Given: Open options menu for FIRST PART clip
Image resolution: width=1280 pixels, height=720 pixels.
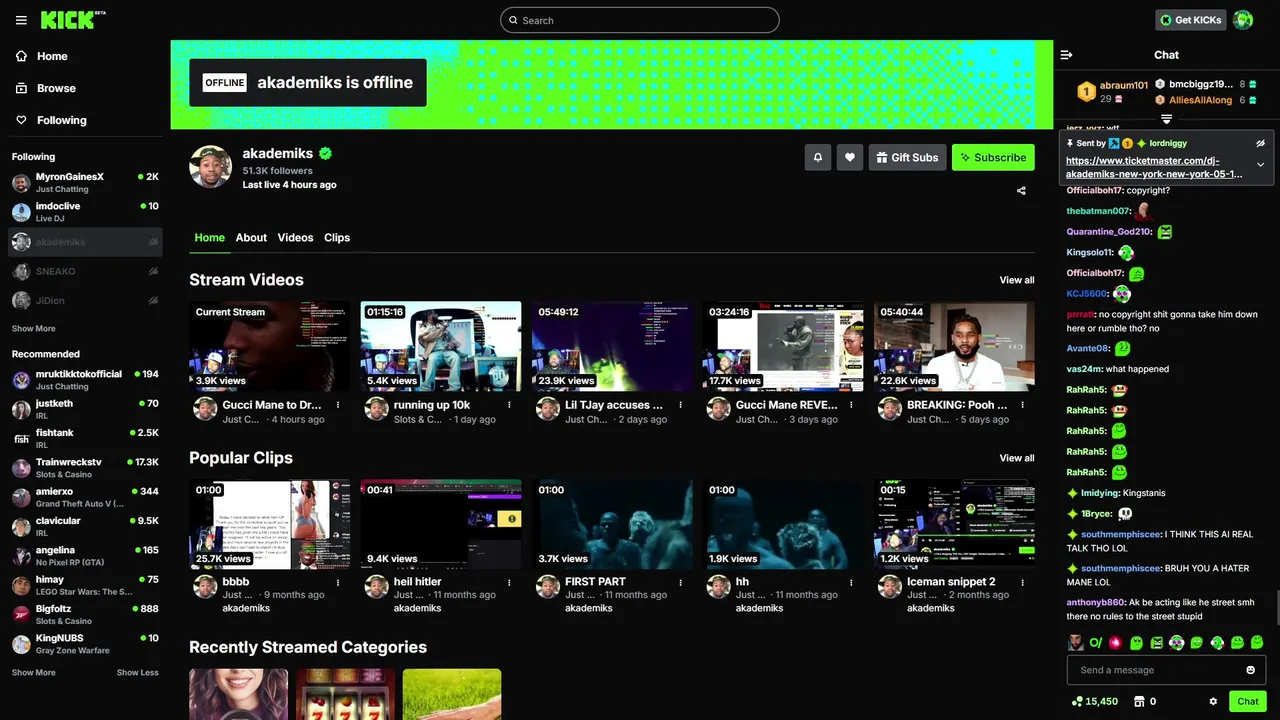Looking at the screenshot, I should tap(680, 581).
